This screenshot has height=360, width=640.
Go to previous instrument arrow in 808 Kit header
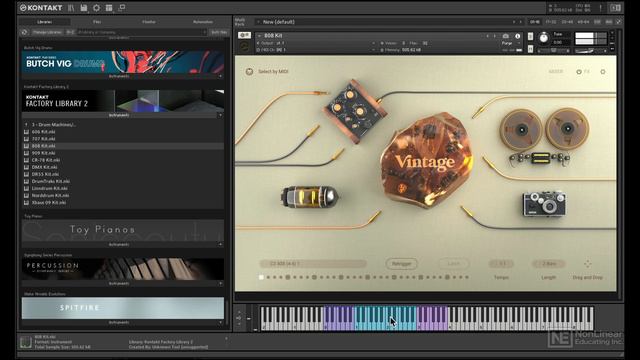pyautogui.click(x=487, y=36)
